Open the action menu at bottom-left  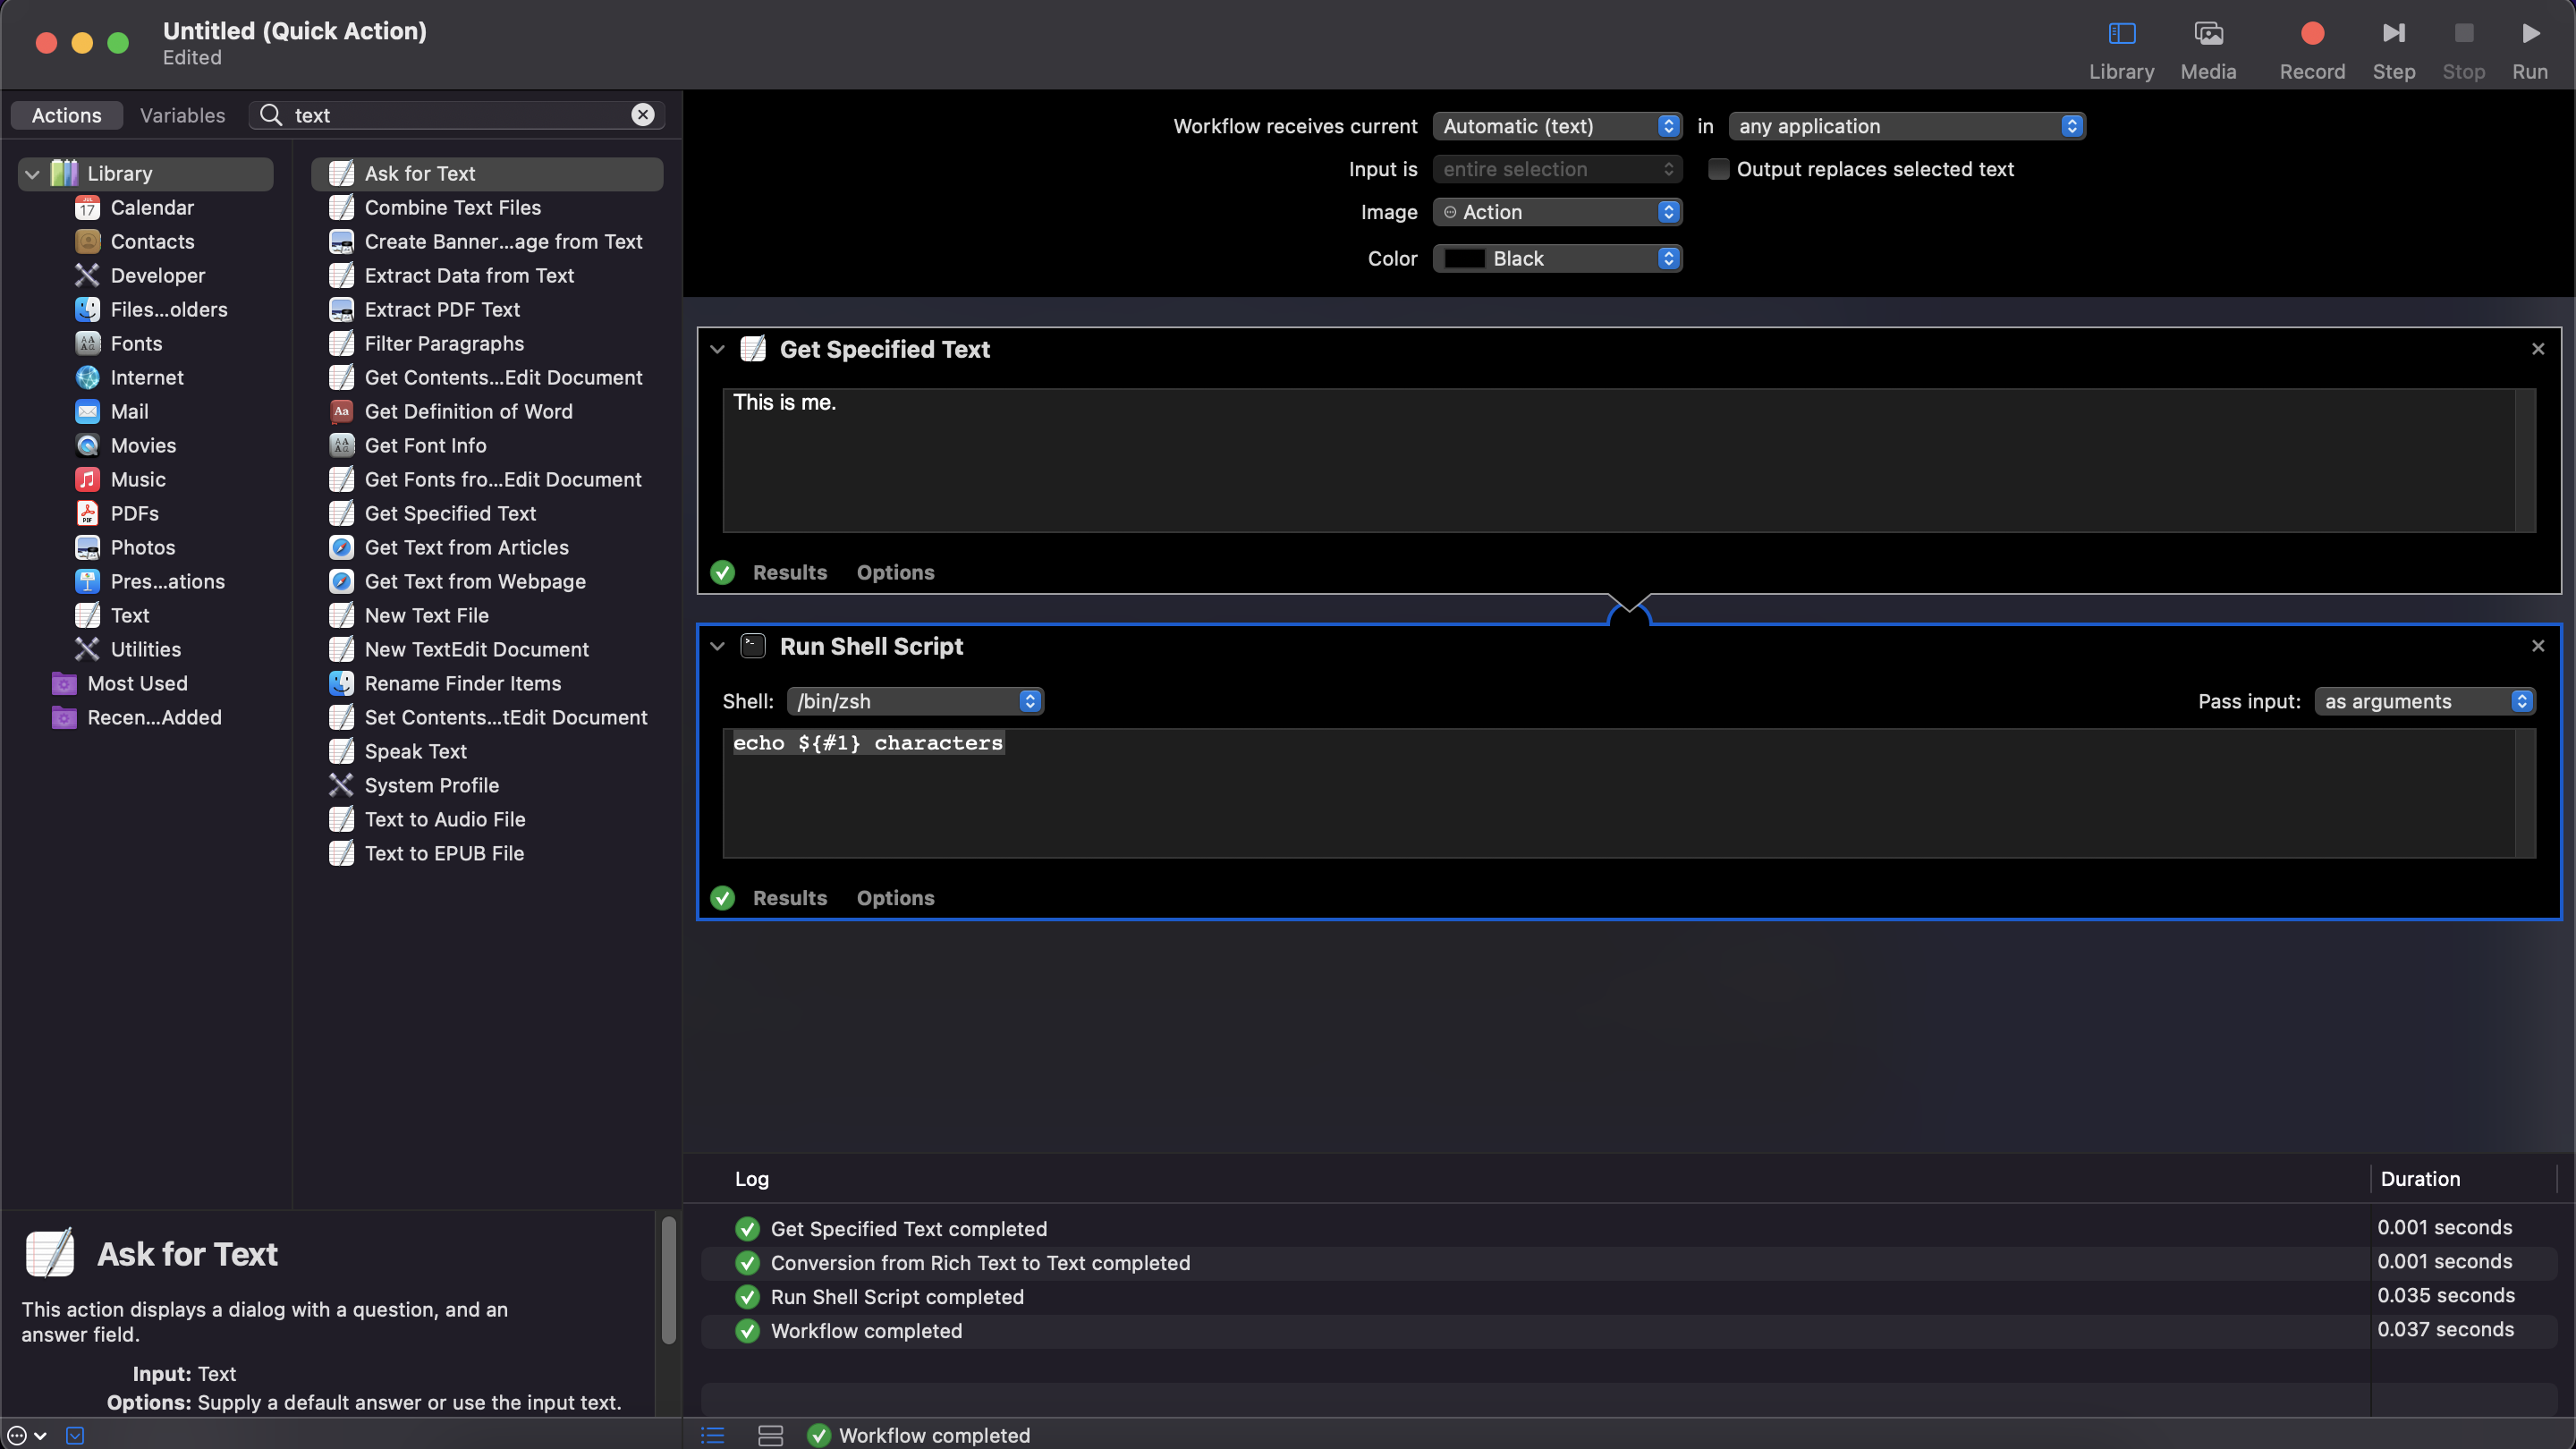[26, 1435]
